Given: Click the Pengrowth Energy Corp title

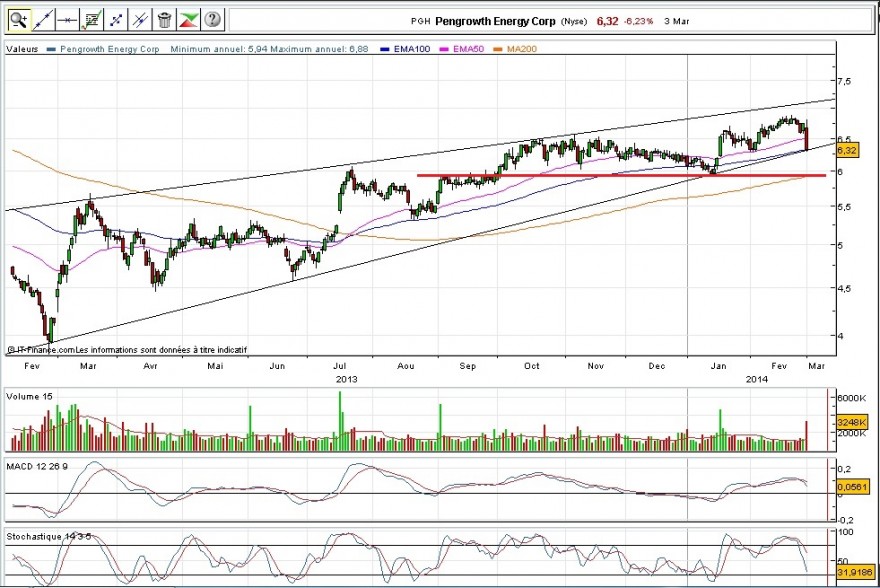Looking at the screenshot, I should tap(495, 21).
